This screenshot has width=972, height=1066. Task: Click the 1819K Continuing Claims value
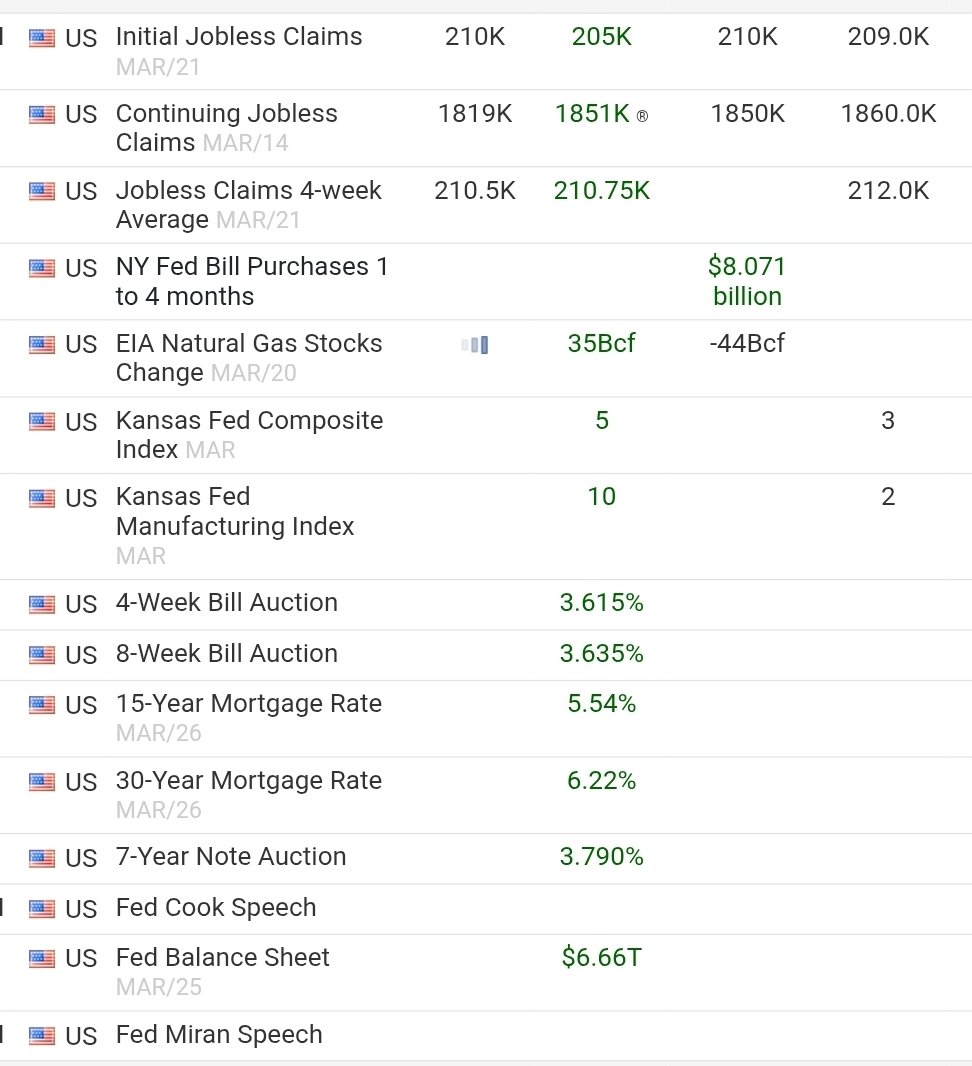[x=474, y=114]
